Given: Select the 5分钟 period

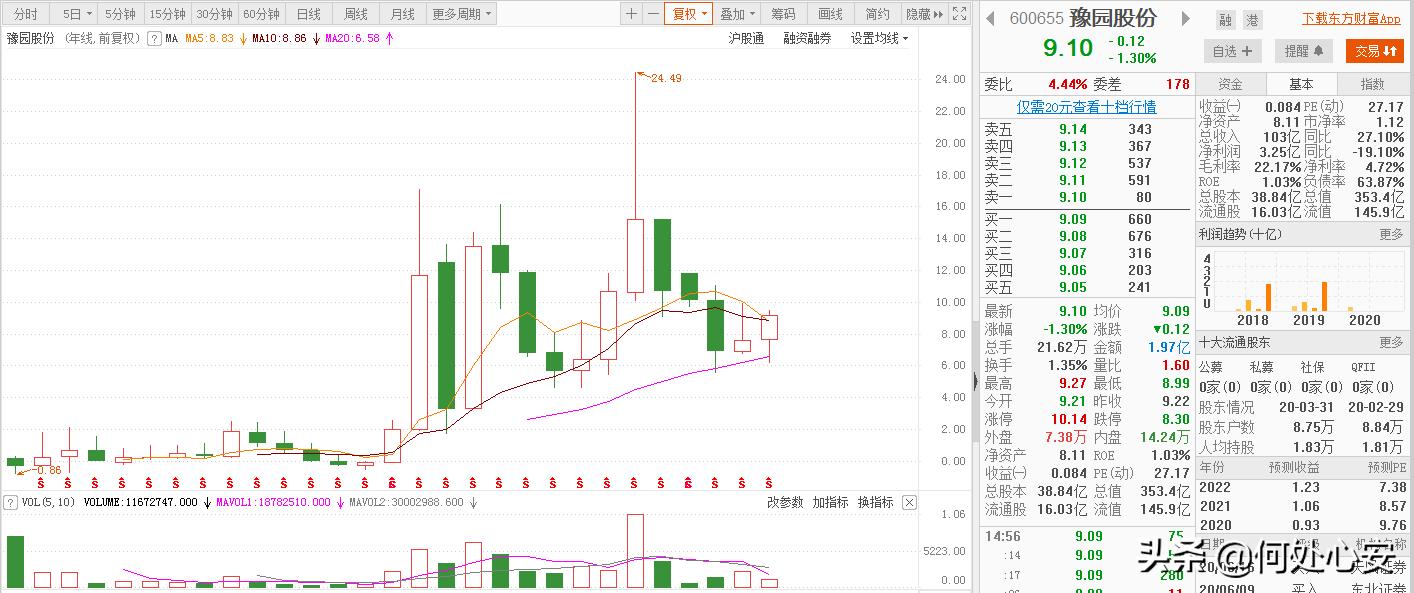Looking at the screenshot, I should click(x=120, y=14).
